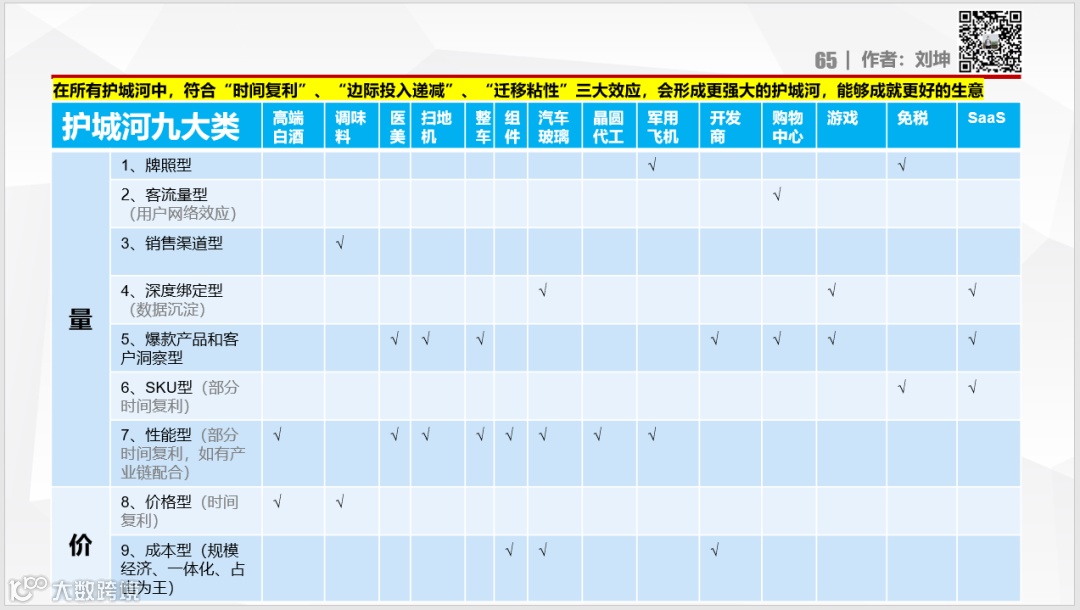Click the 价 category cell
Viewport: 1080px width, 610px height.
click(81, 545)
